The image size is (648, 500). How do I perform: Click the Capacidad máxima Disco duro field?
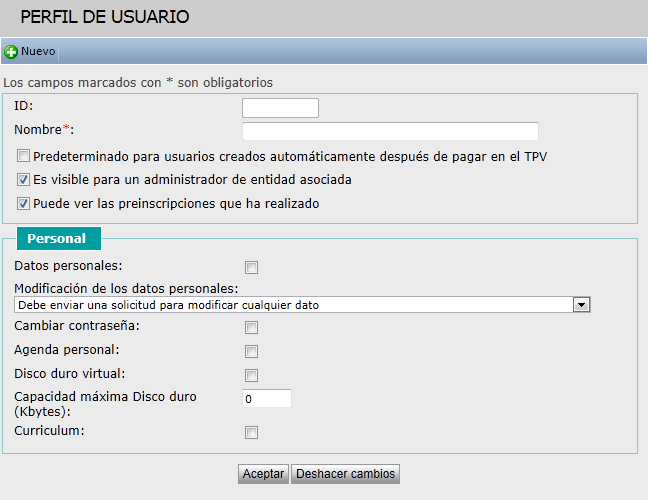coord(267,398)
